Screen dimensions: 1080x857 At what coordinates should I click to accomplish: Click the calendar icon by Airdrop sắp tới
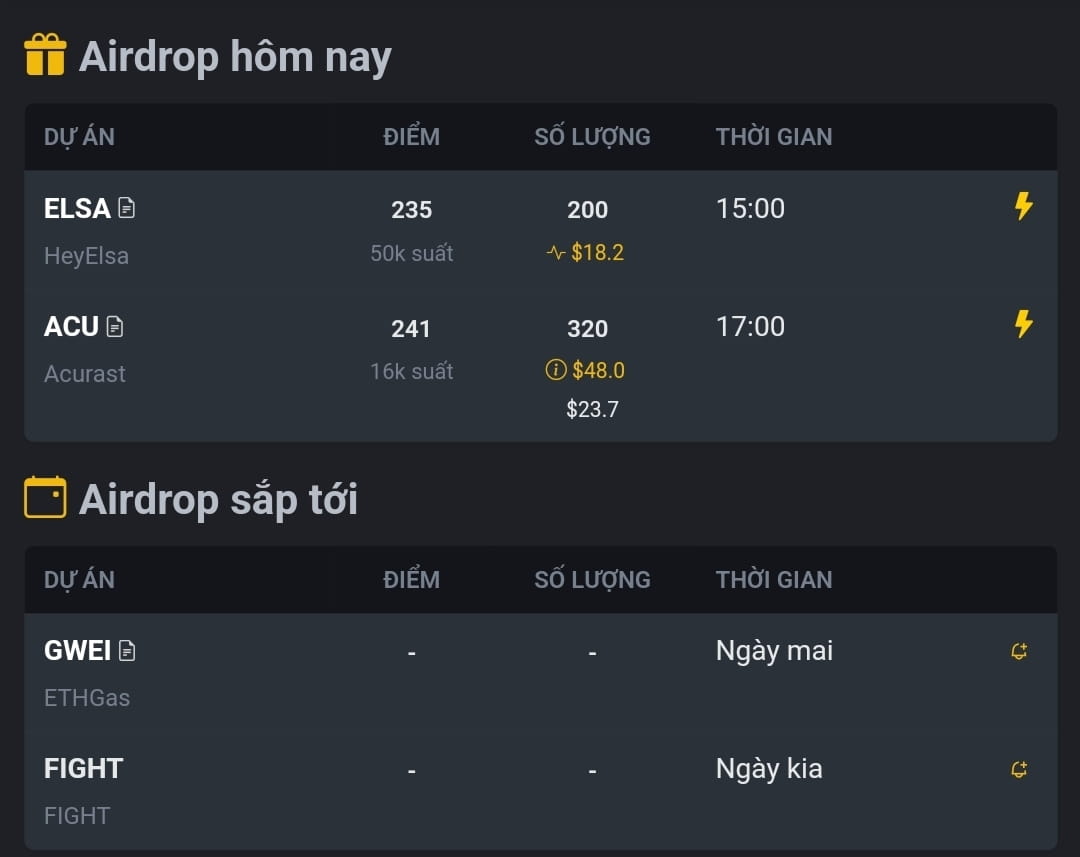point(45,497)
